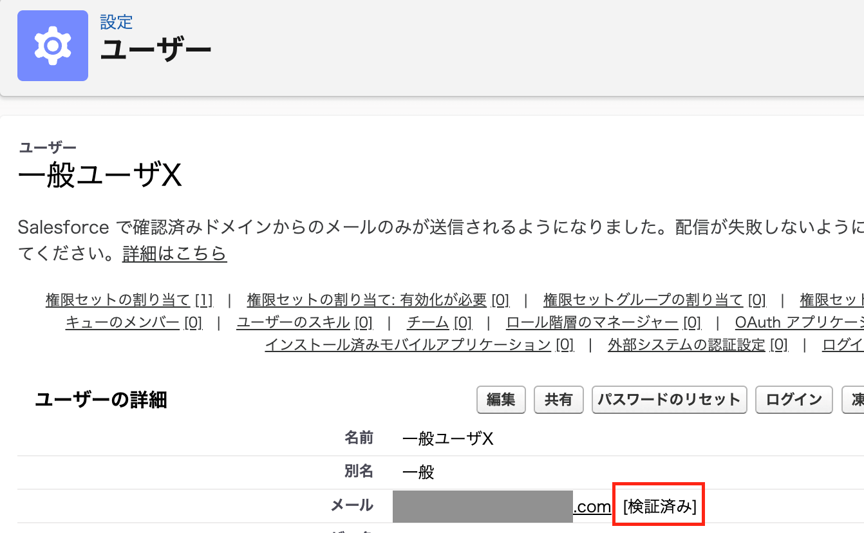Click the 別名 field label

pyautogui.click(x=359, y=471)
